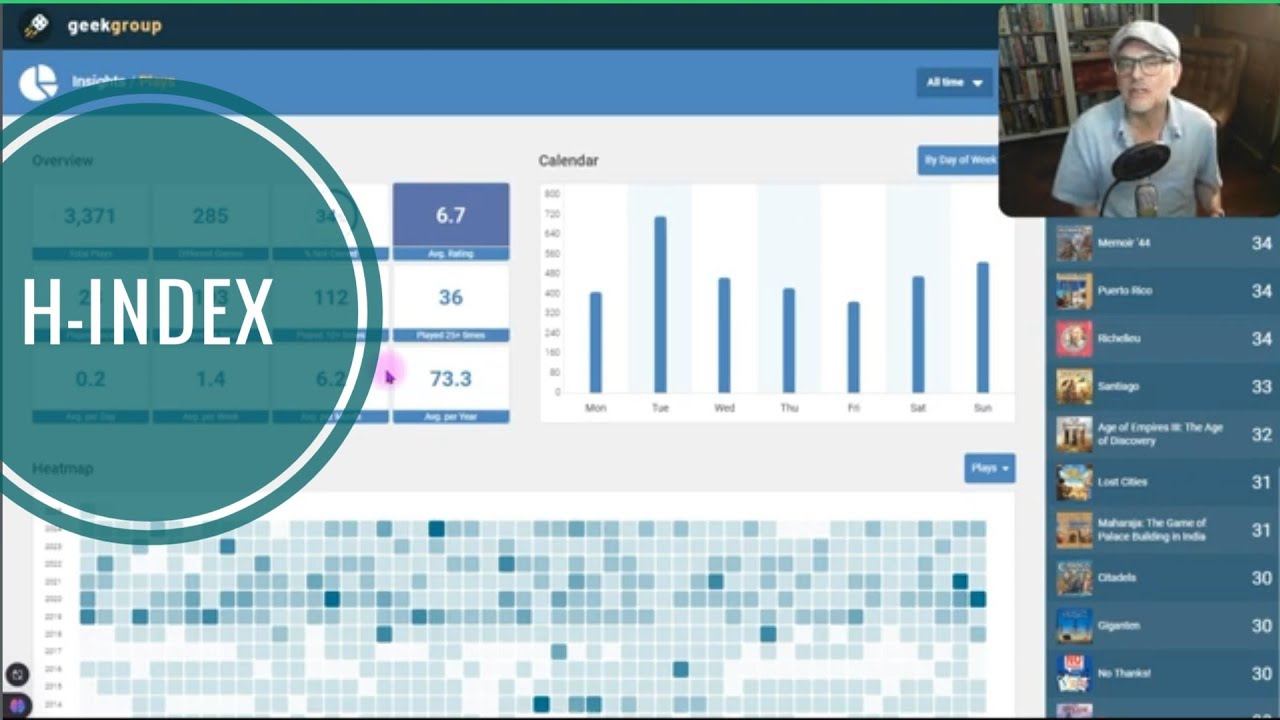This screenshot has height=720, width=1280.
Task: Click the 31 play count for Lost Cities
Action: 1261,482
